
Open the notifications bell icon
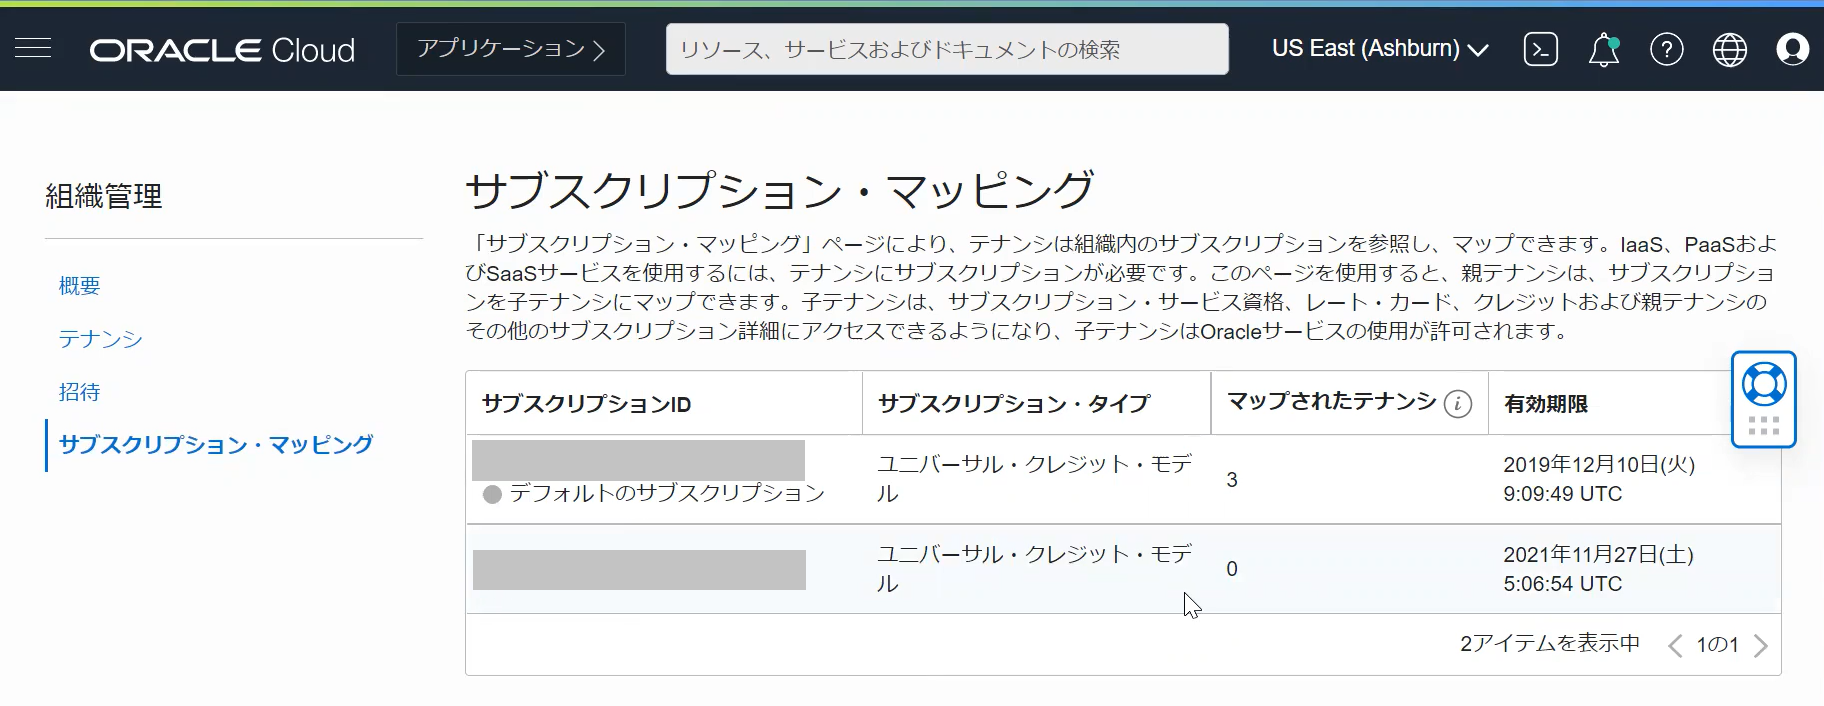pos(1604,49)
